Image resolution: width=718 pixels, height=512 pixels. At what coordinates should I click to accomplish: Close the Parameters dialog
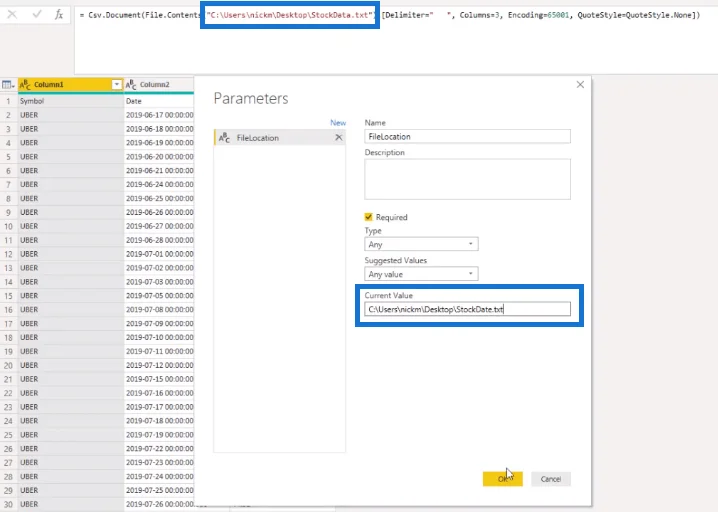click(x=580, y=84)
